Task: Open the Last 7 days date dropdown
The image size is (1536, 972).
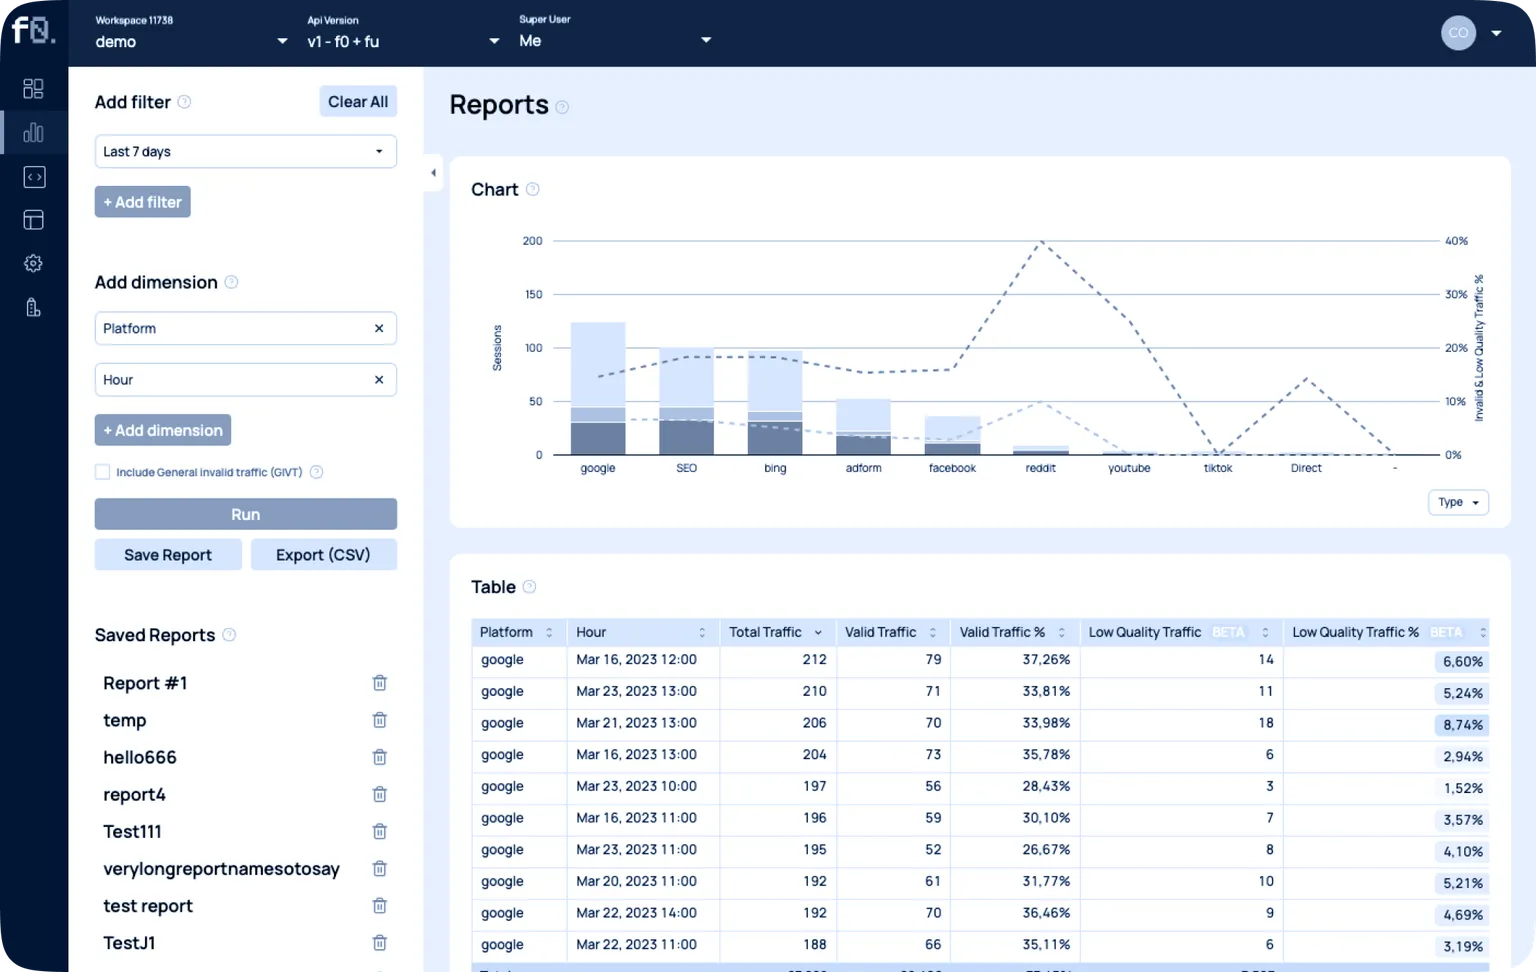Action: click(245, 152)
